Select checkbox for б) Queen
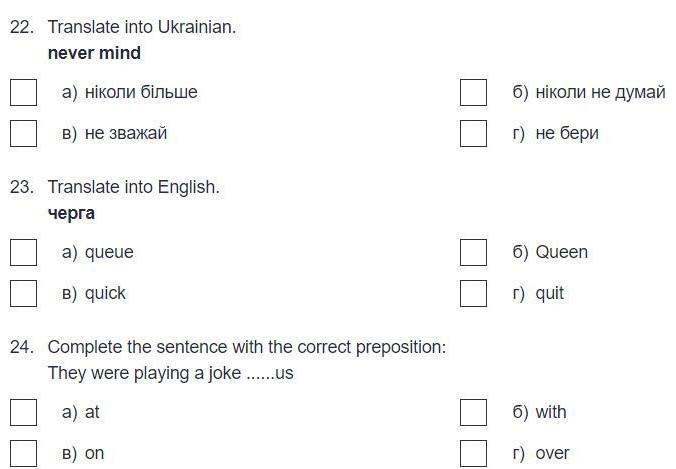676x469 pixels. [473, 252]
